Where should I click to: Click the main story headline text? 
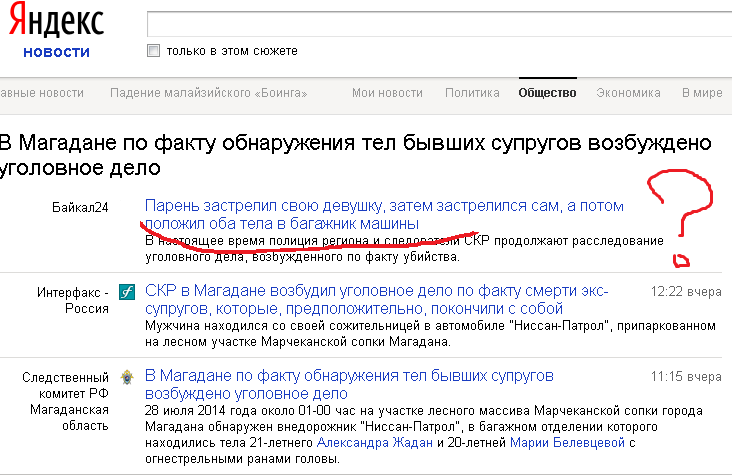click(x=356, y=155)
